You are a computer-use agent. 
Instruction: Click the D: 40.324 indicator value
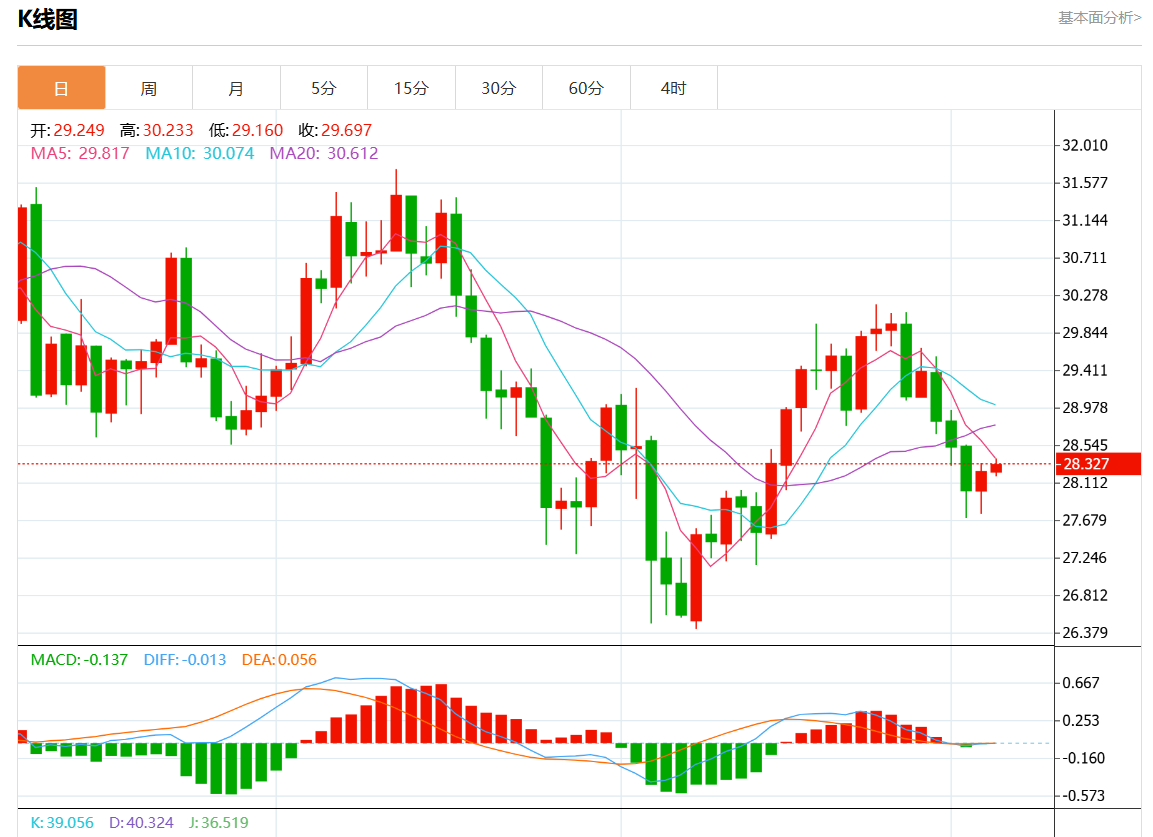point(141,822)
